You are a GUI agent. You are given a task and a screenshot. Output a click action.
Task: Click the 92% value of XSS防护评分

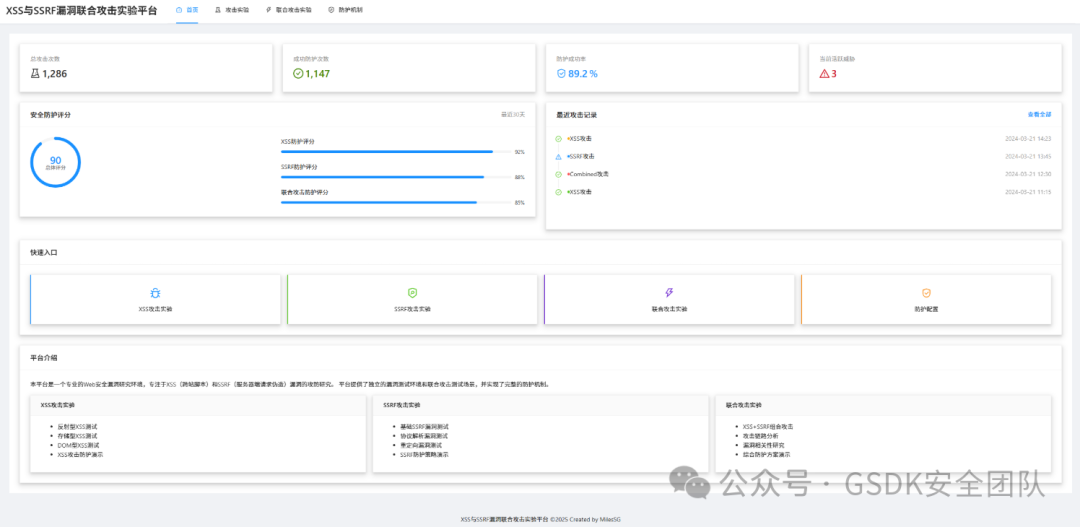[x=519, y=152]
